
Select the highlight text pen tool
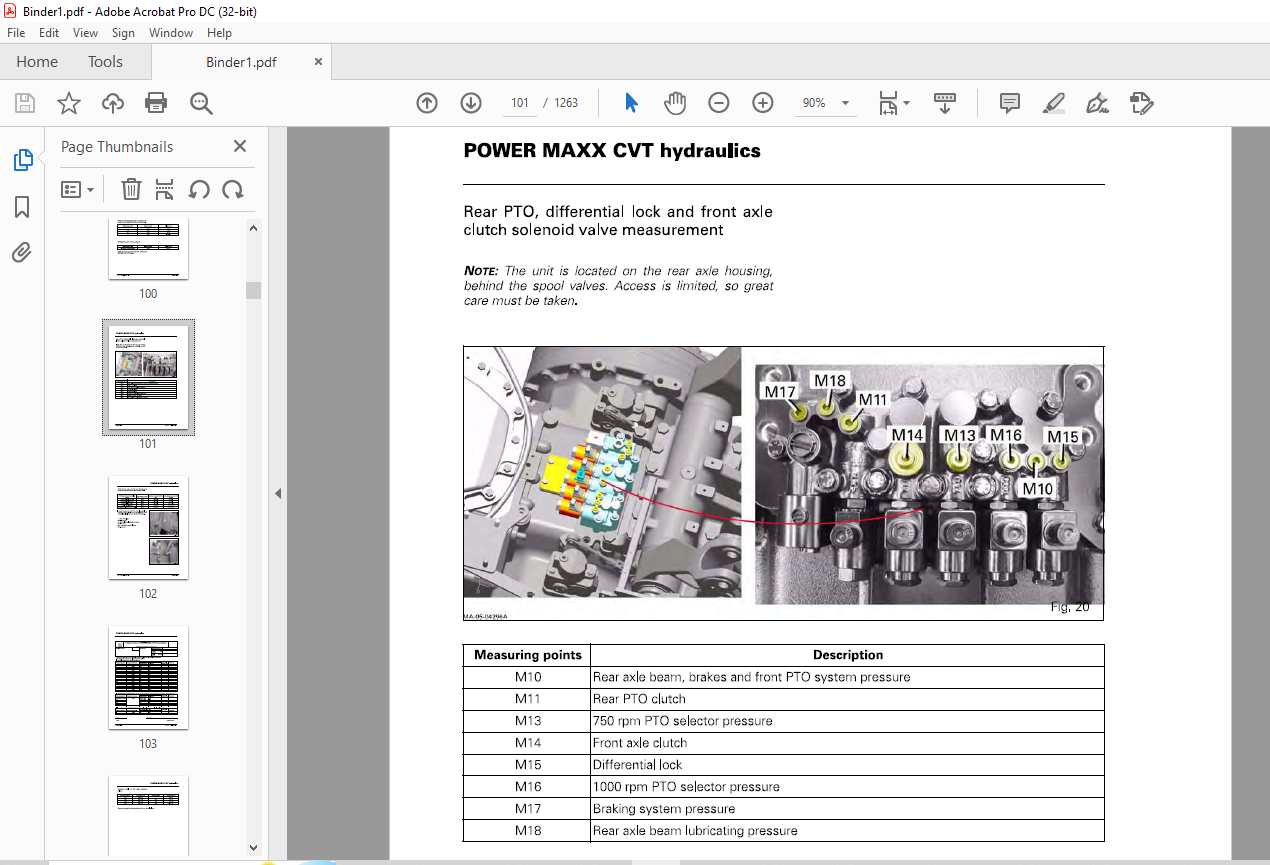1053,103
